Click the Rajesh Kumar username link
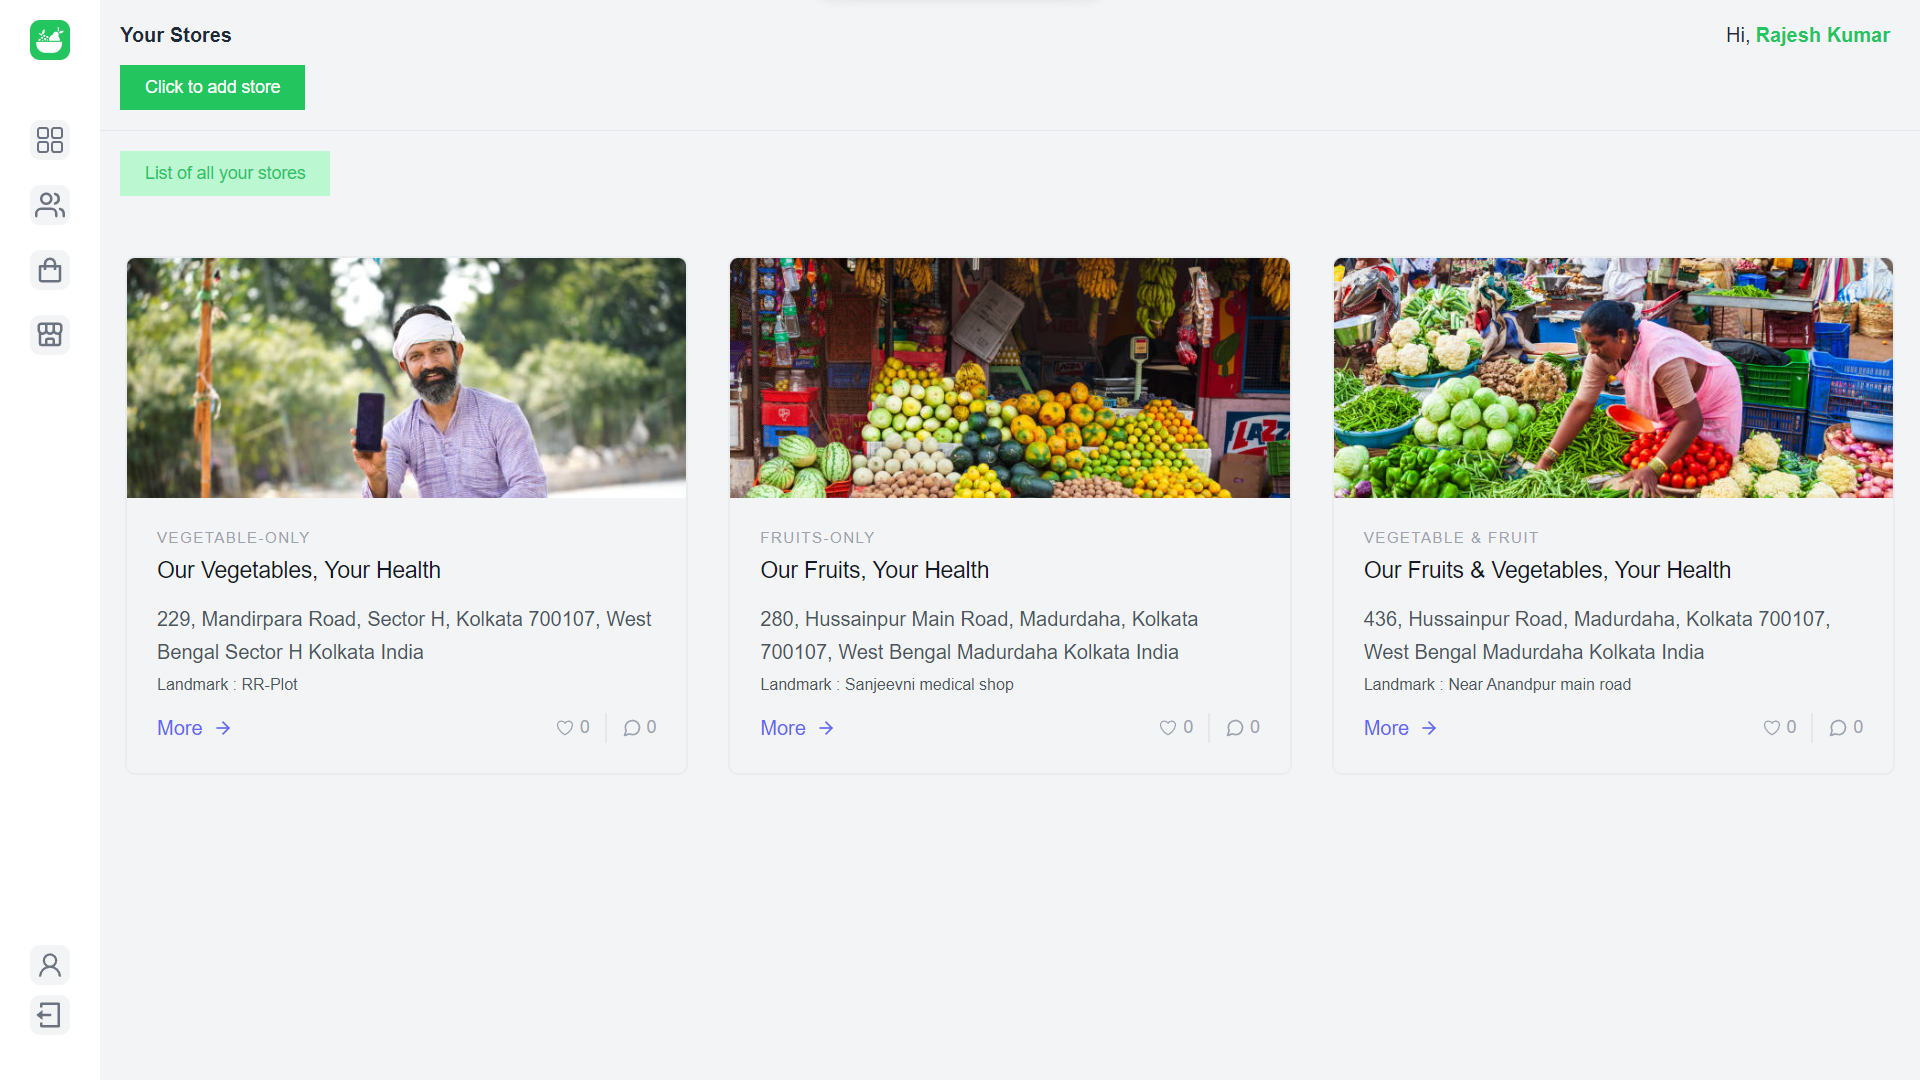Viewport: 1920px width, 1080px height. 1822,35
